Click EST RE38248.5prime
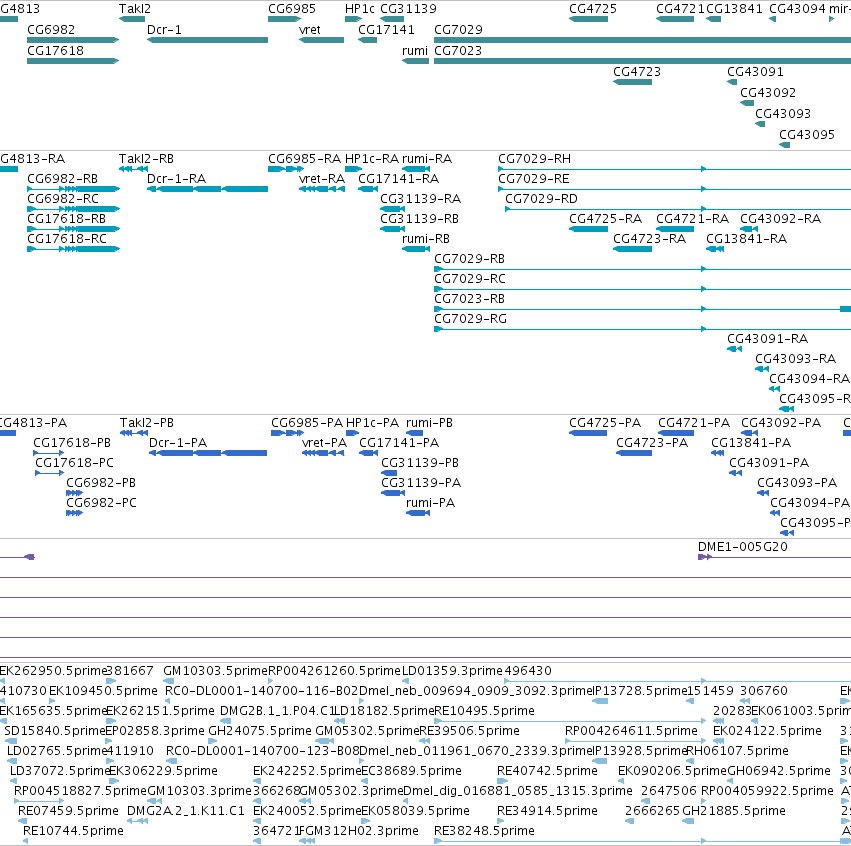851x846 pixels. (643, 841)
